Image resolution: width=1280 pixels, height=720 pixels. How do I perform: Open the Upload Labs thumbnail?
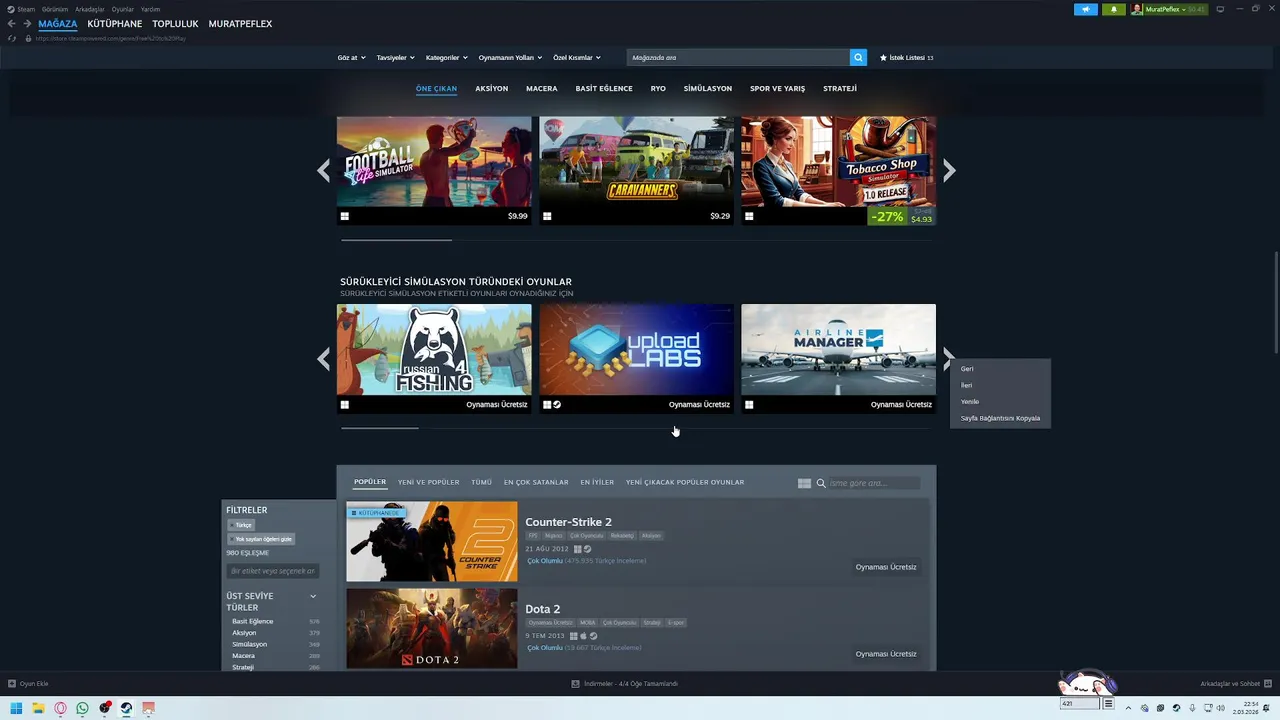(636, 350)
